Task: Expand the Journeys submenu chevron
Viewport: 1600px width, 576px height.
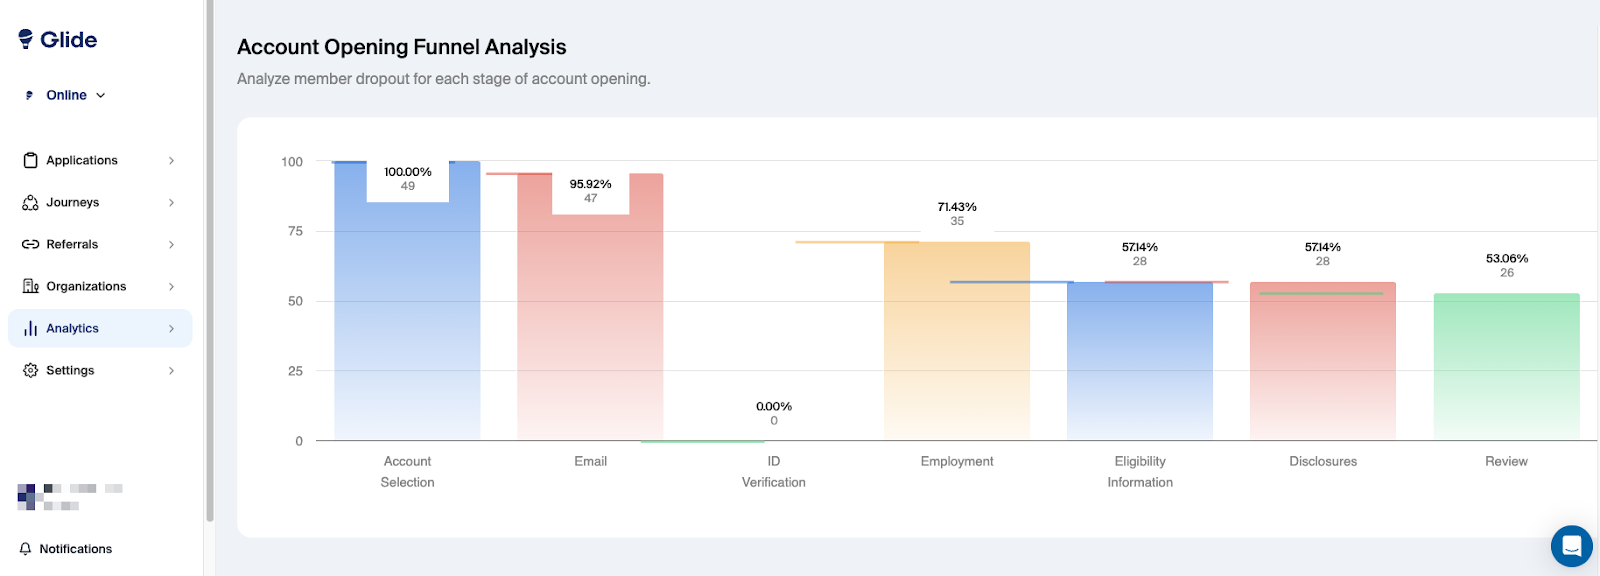Action: coord(172,202)
